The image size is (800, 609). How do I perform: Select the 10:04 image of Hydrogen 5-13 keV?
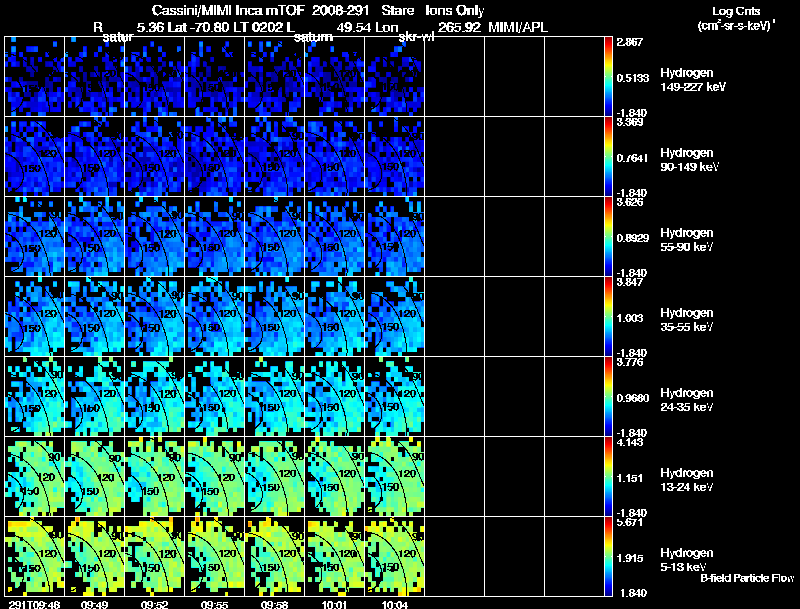395,556
